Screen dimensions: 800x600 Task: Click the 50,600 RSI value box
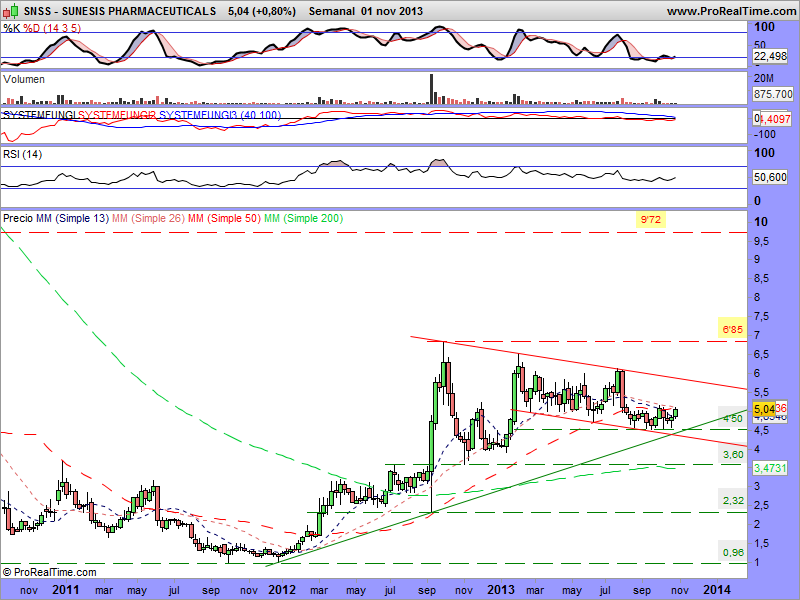pos(770,177)
